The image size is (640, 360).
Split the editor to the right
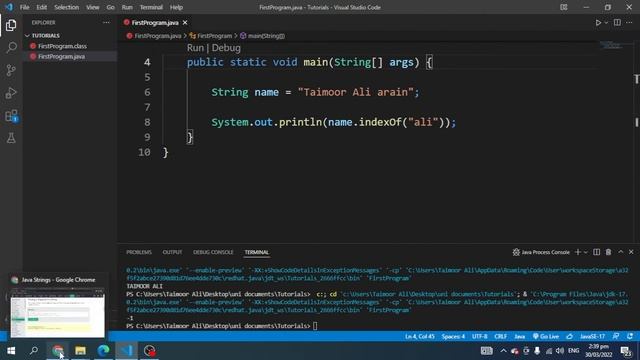point(617,23)
